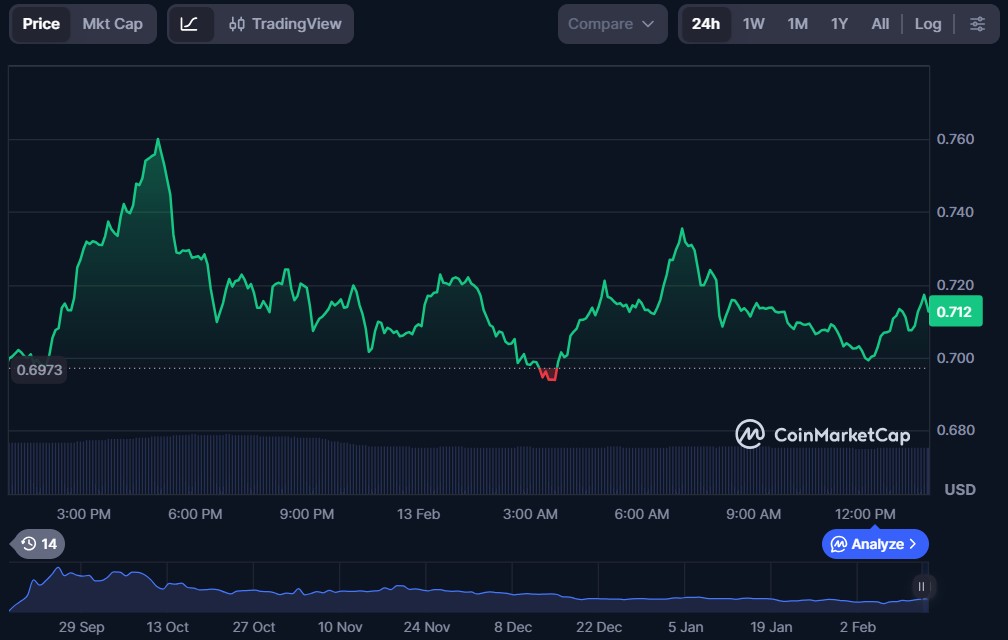The image size is (1008, 640).
Task: Click the blue Analyze button
Action: pyautogui.click(x=875, y=544)
